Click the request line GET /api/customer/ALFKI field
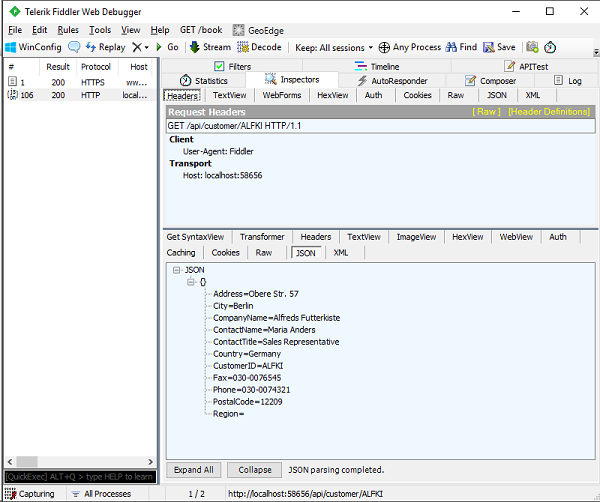The height and width of the screenshot is (502, 600). [381, 126]
